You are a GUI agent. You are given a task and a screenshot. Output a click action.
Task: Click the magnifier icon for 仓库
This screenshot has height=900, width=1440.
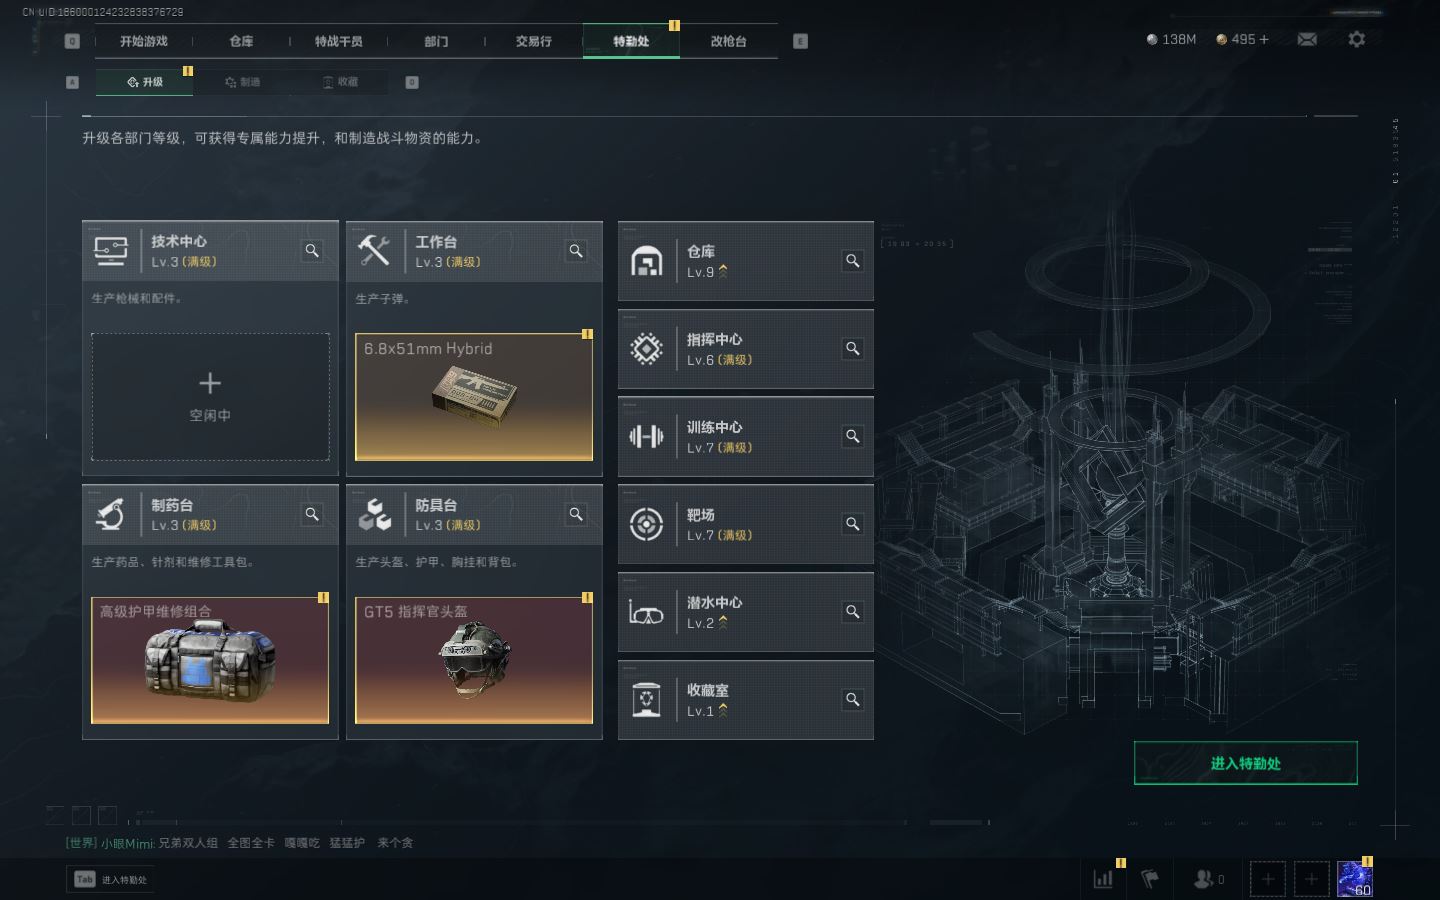pyautogui.click(x=853, y=261)
